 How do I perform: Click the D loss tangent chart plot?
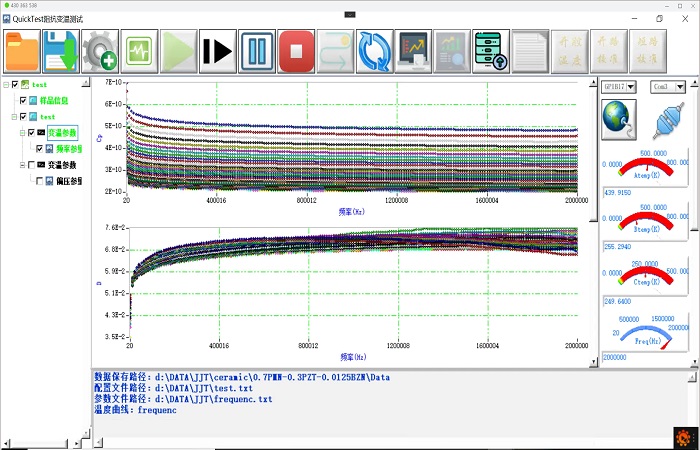click(353, 282)
